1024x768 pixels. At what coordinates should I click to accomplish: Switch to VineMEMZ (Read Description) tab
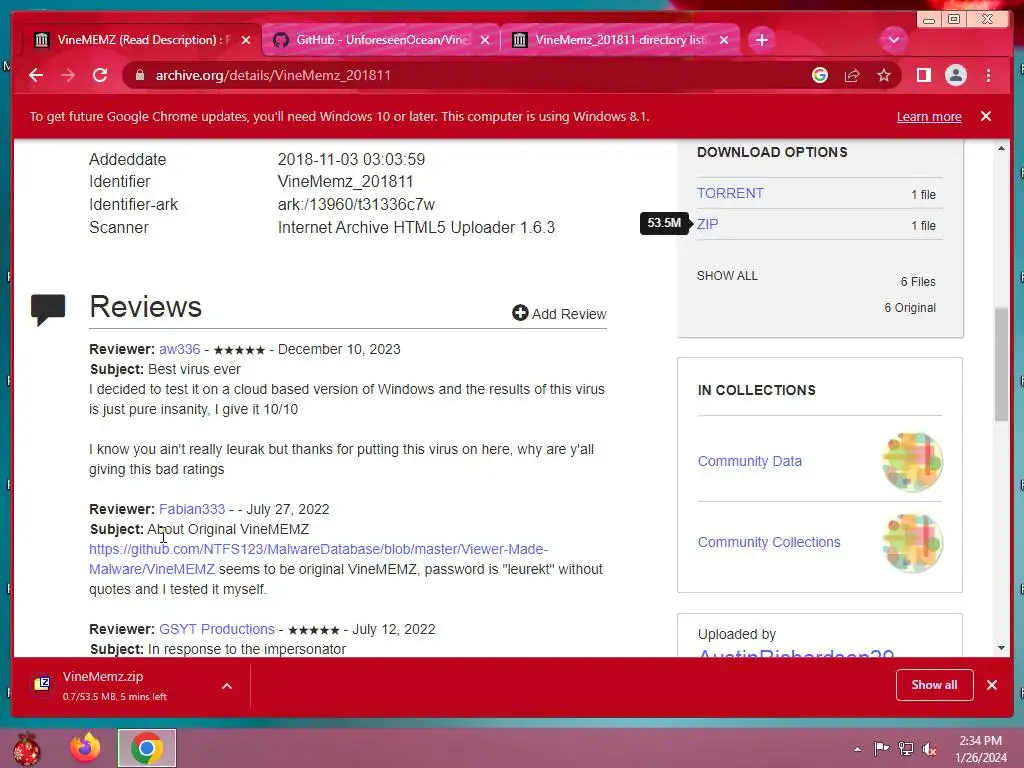tap(142, 40)
